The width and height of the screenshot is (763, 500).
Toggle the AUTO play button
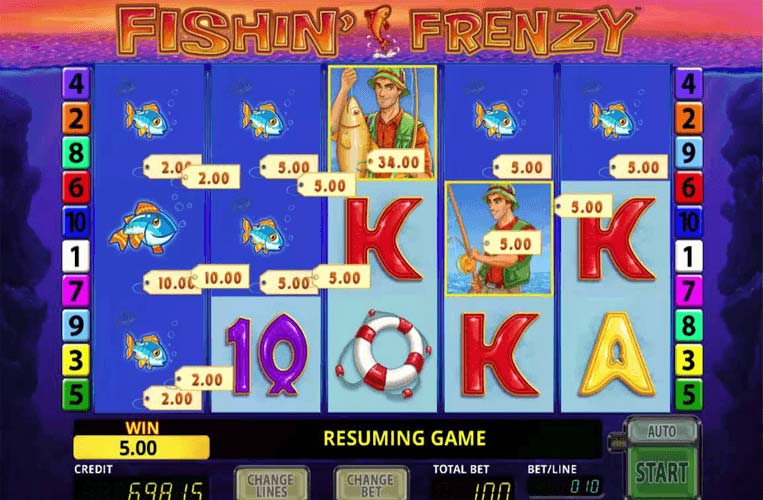[x=662, y=430]
